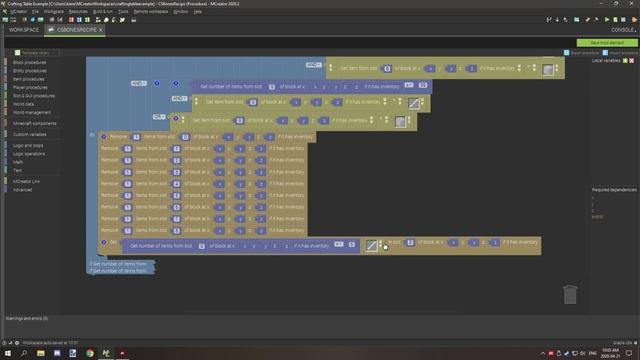
Task: Open World management category
Action: pyautogui.click(x=32, y=113)
